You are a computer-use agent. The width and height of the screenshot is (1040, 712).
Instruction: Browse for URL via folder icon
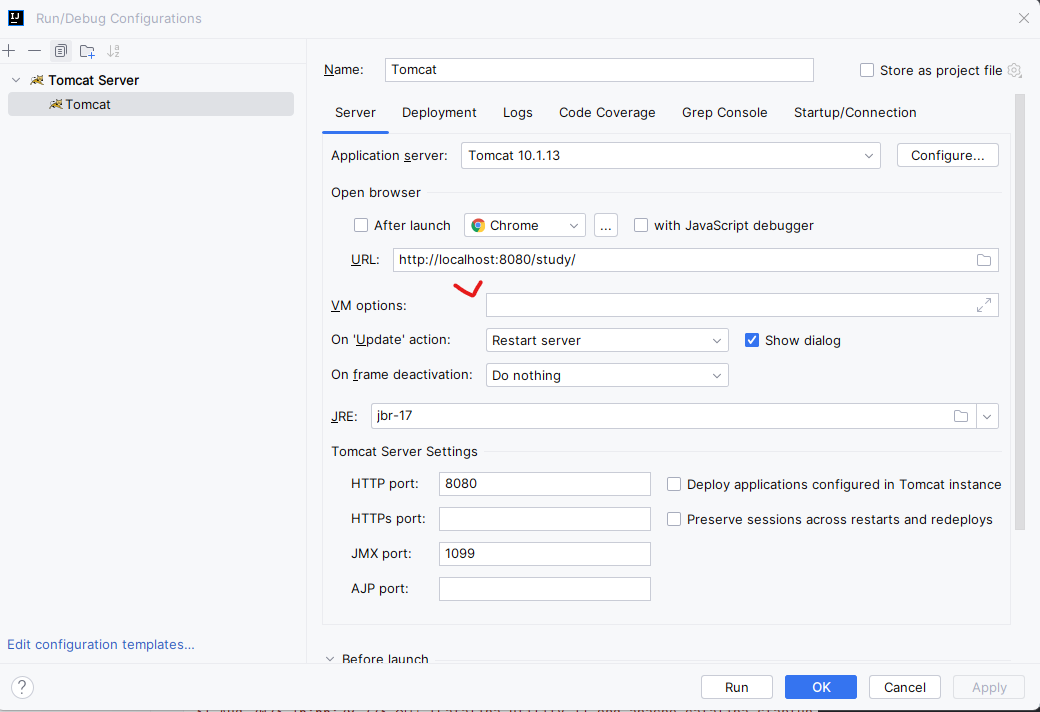click(984, 260)
